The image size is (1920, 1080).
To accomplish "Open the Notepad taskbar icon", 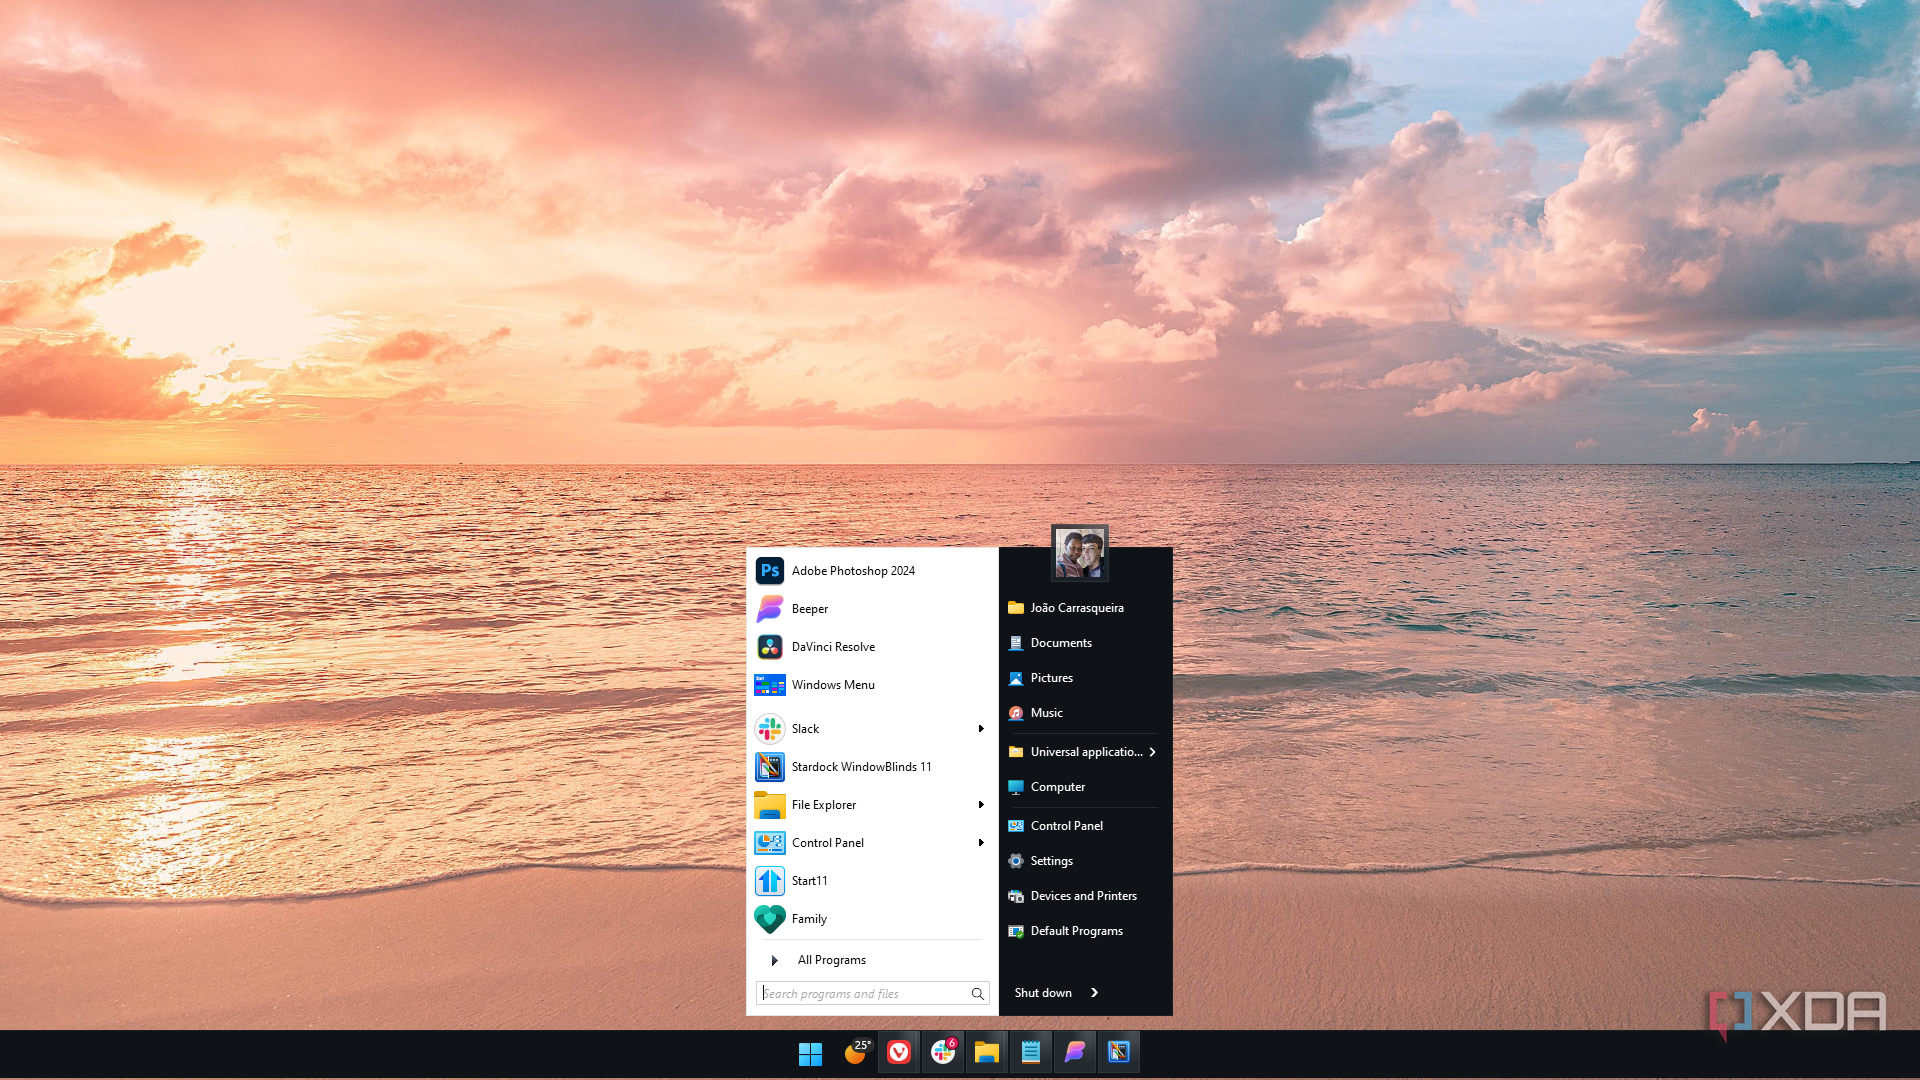I will point(1030,1052).
